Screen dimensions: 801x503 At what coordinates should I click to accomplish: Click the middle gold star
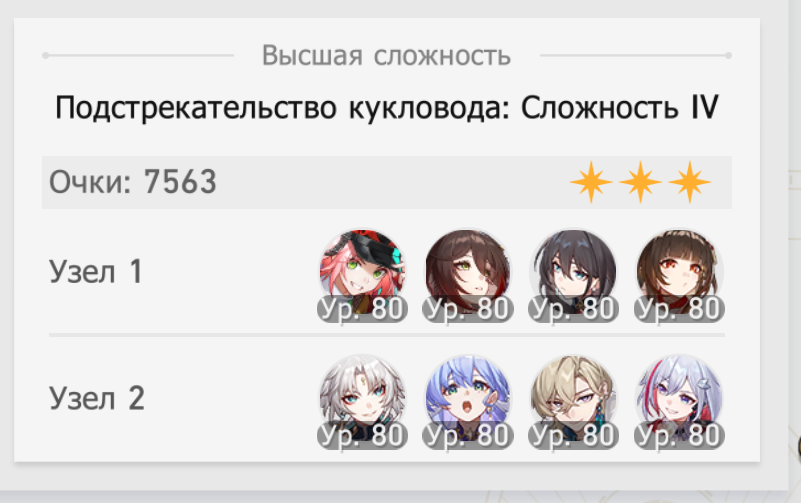[640, 182]
